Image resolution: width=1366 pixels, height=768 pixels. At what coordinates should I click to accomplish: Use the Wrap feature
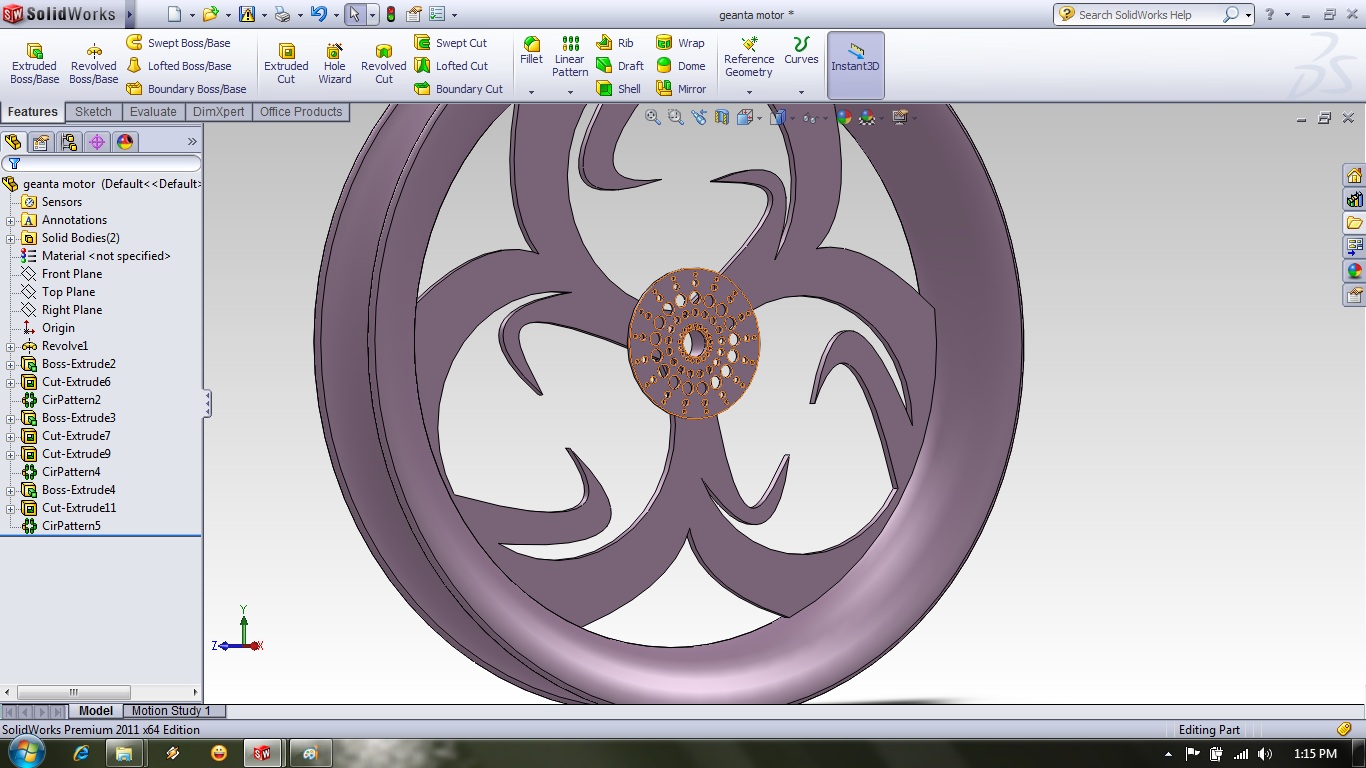pos(680,43)
